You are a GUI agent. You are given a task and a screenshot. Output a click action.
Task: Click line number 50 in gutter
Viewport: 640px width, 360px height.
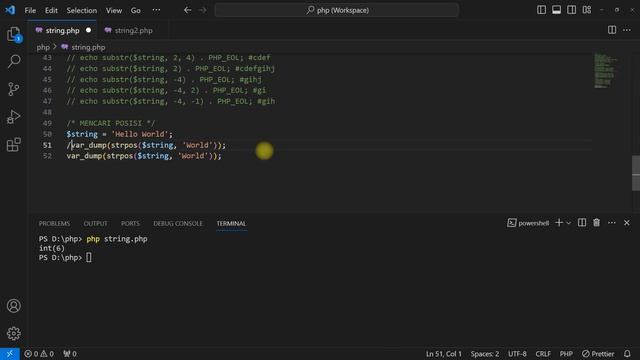47,134
